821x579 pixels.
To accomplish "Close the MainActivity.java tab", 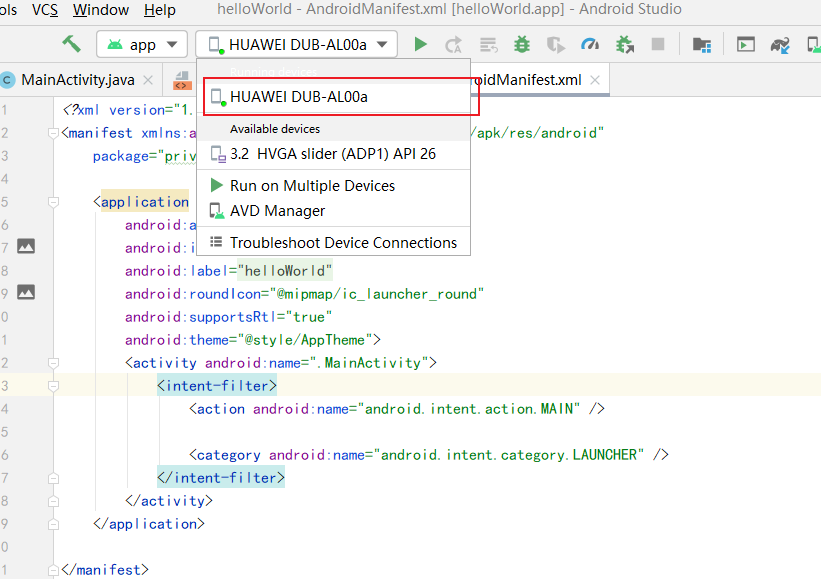I will coord(148,80).
